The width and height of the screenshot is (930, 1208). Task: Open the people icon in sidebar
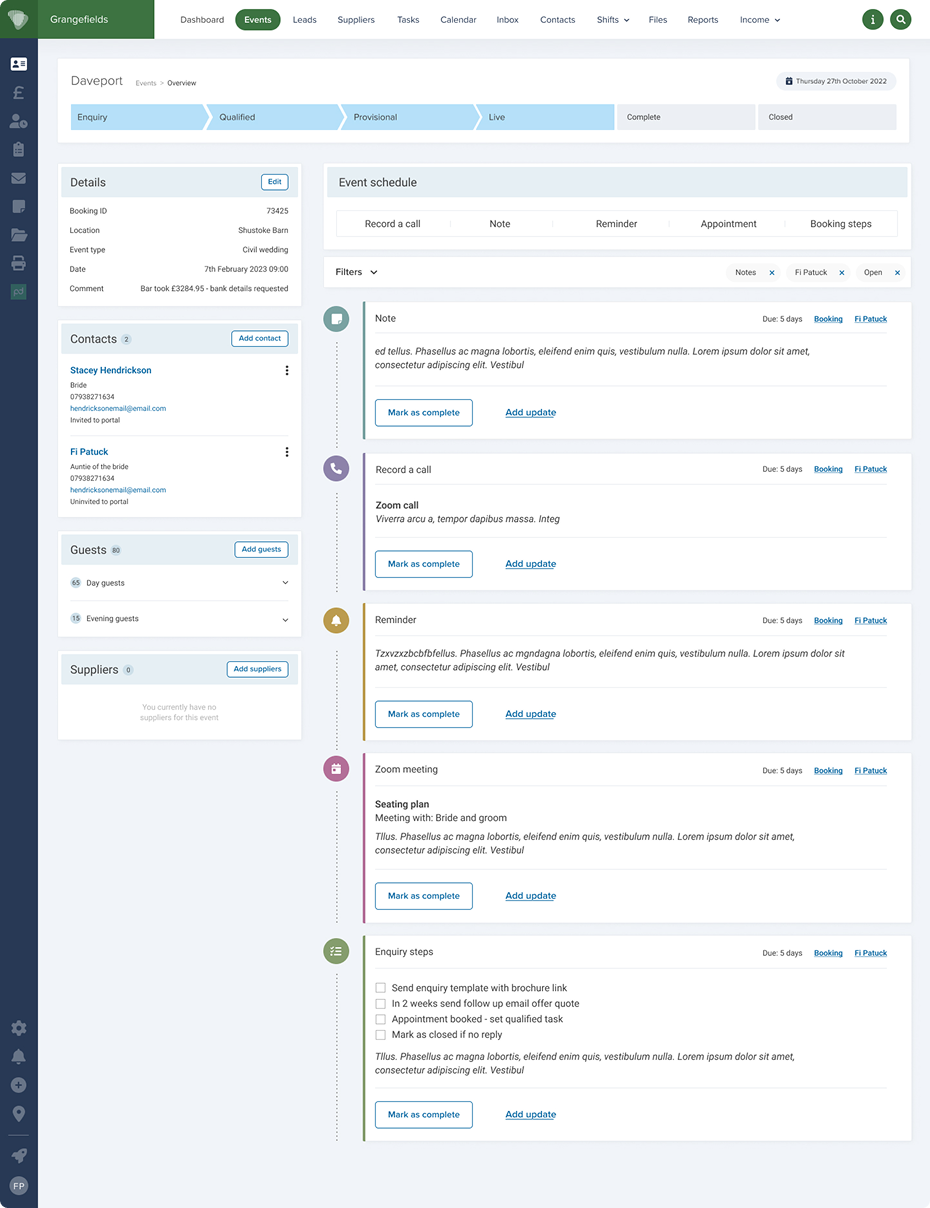tap(18, 121)
